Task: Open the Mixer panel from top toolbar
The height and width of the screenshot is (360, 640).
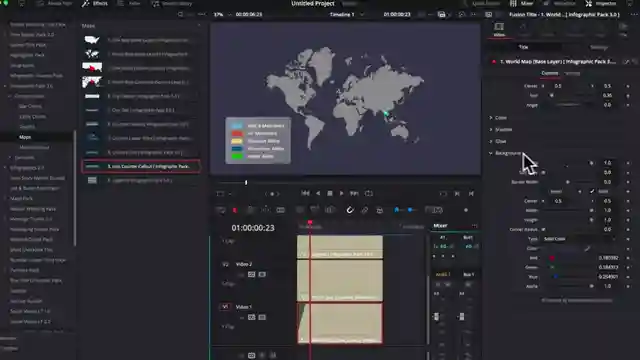Action: click(522, 4)
